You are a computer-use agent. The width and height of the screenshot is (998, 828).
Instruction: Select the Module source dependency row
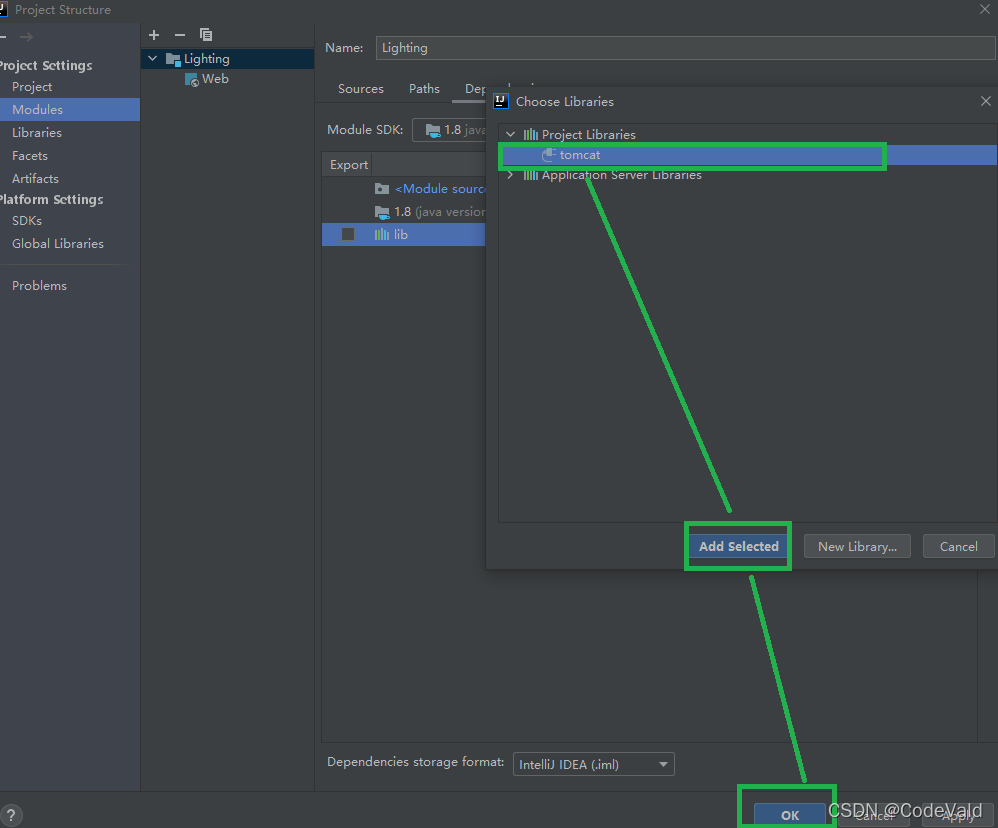(x=404, y=189)
